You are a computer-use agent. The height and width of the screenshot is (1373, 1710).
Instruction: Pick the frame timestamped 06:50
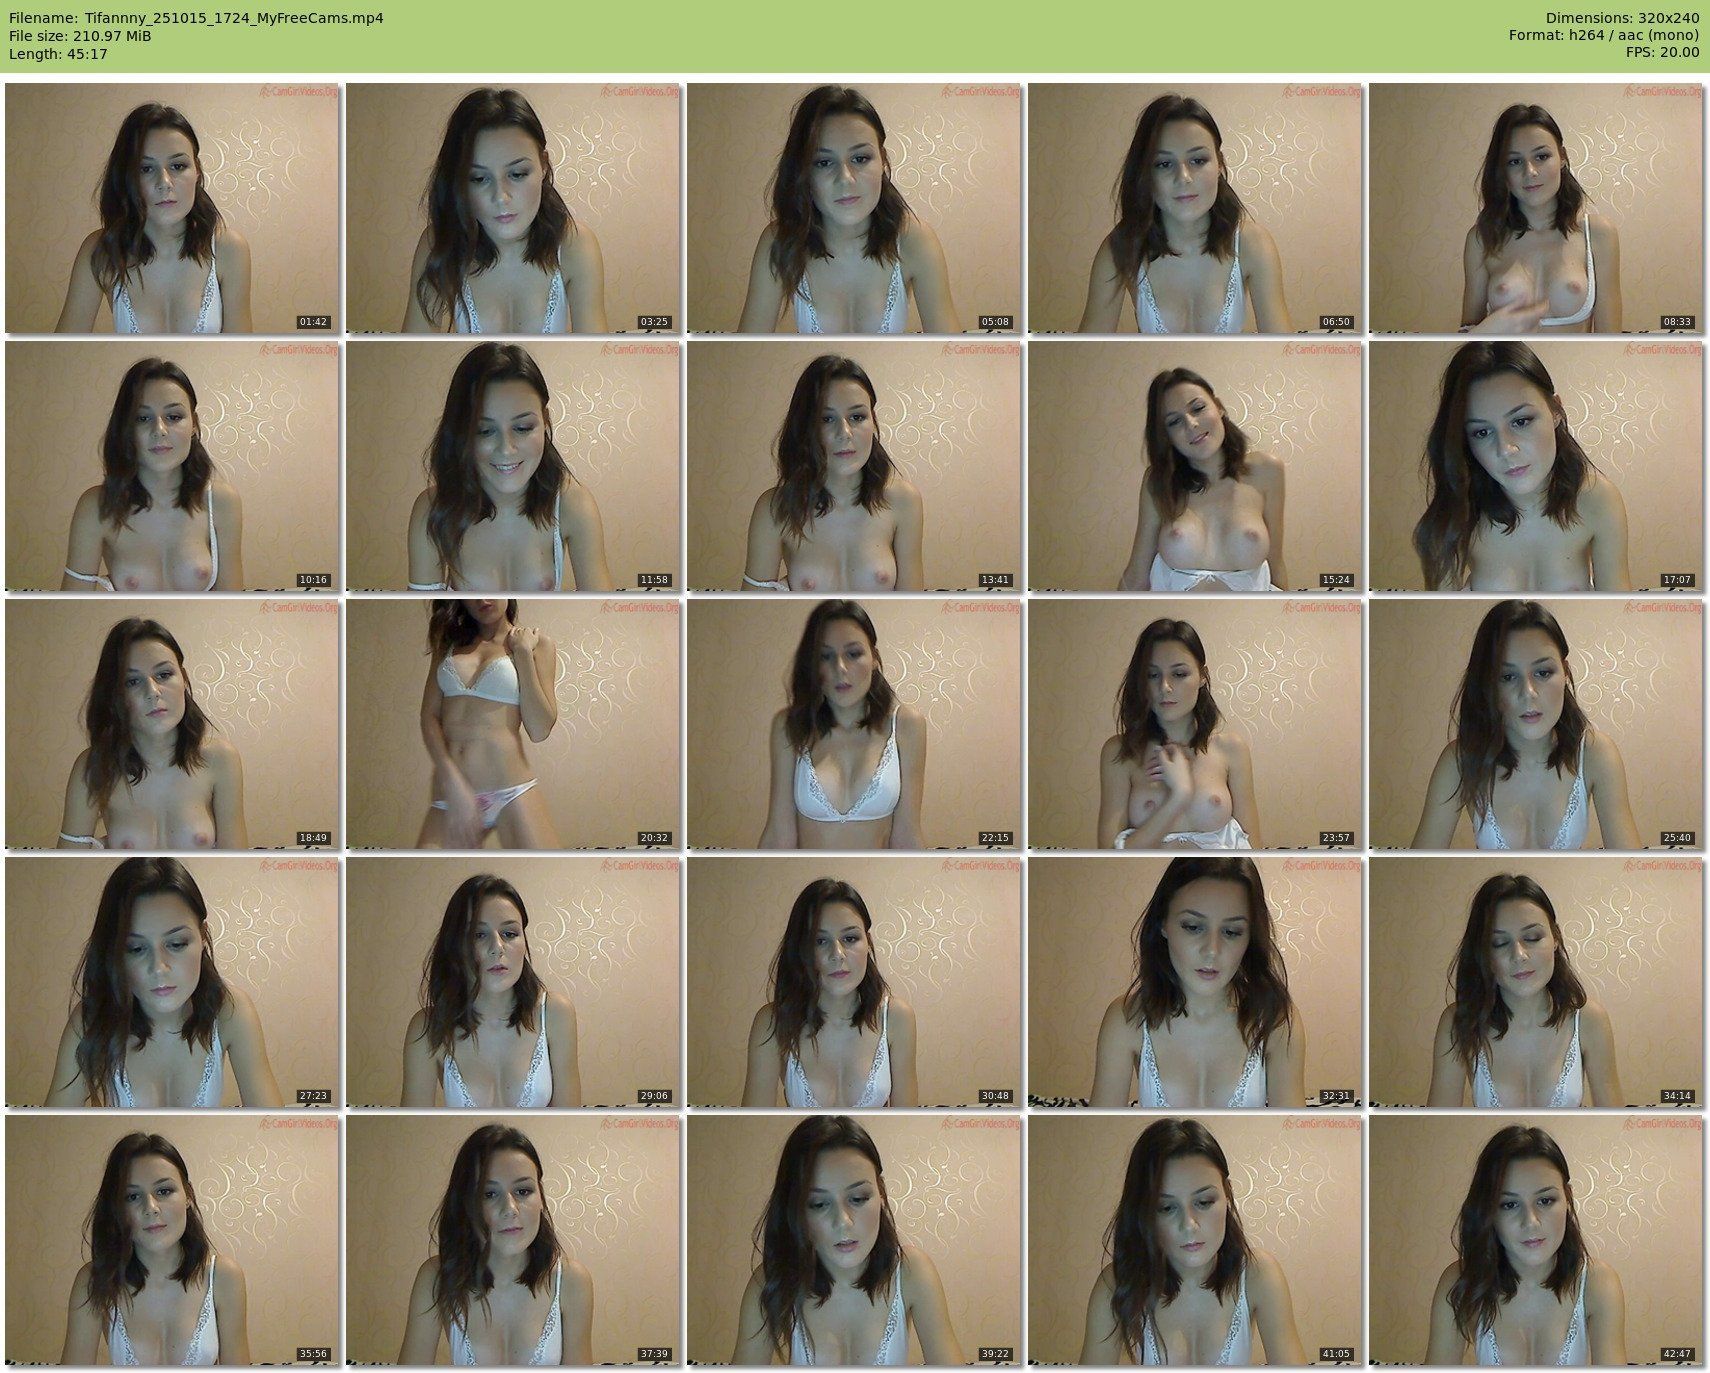(x=1195, y=208)
